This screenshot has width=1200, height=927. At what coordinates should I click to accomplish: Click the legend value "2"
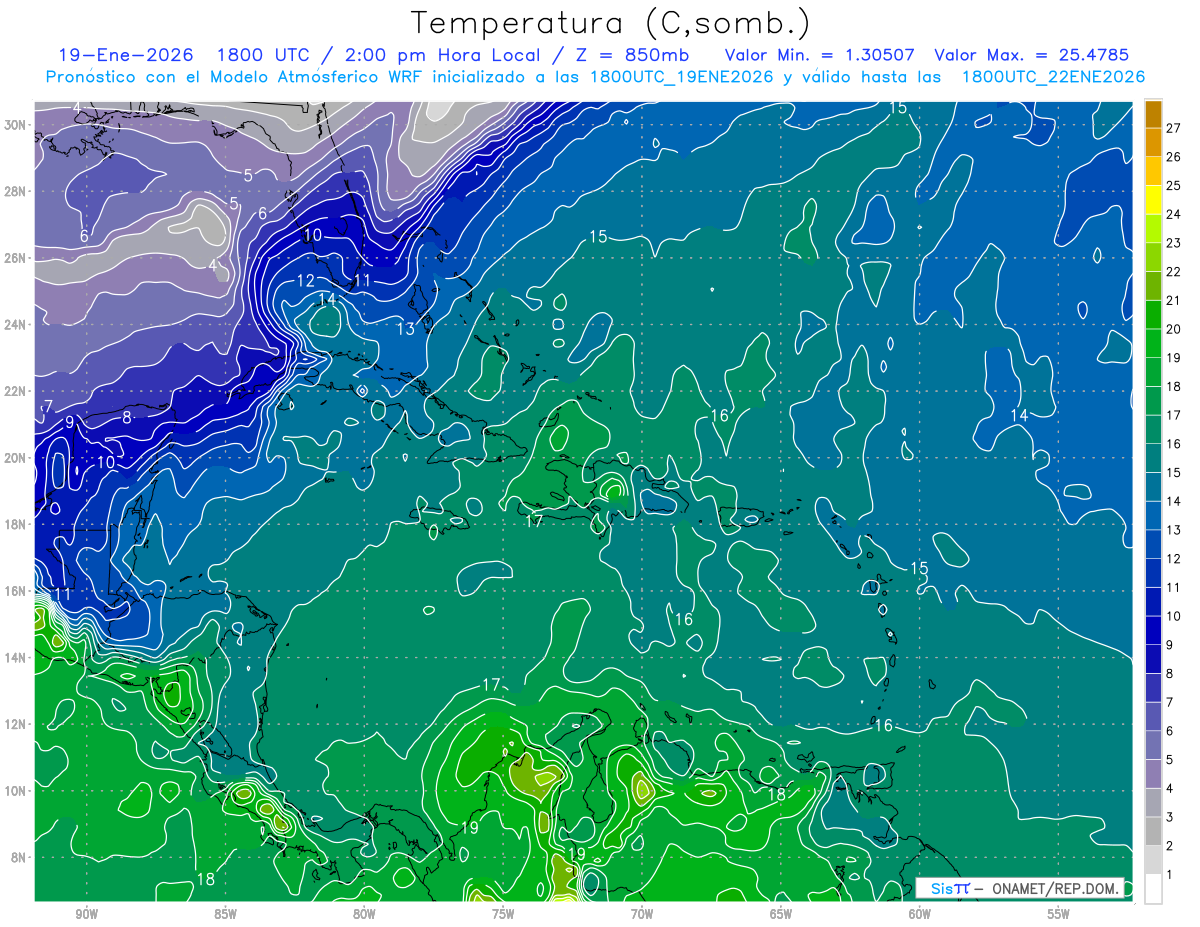pos(1170,846)
